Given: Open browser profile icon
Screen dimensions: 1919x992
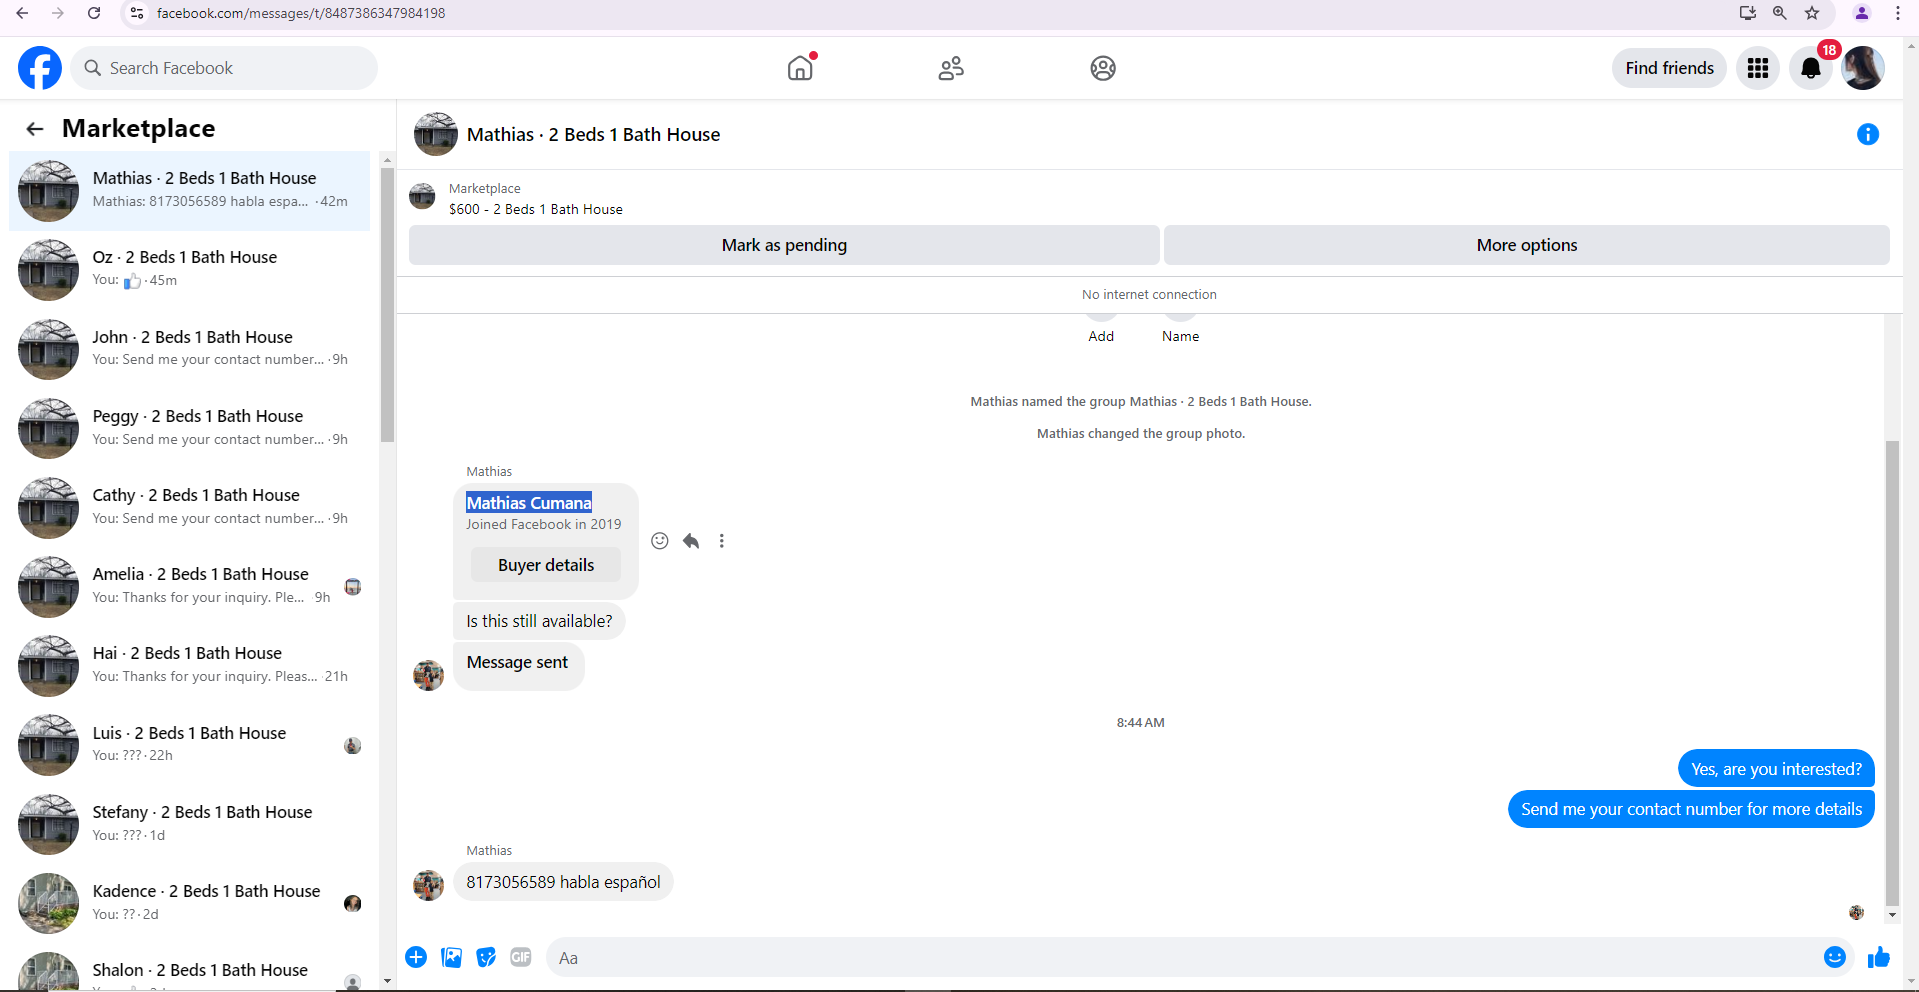Looking at the screenshot, I should coord(1862,13).
